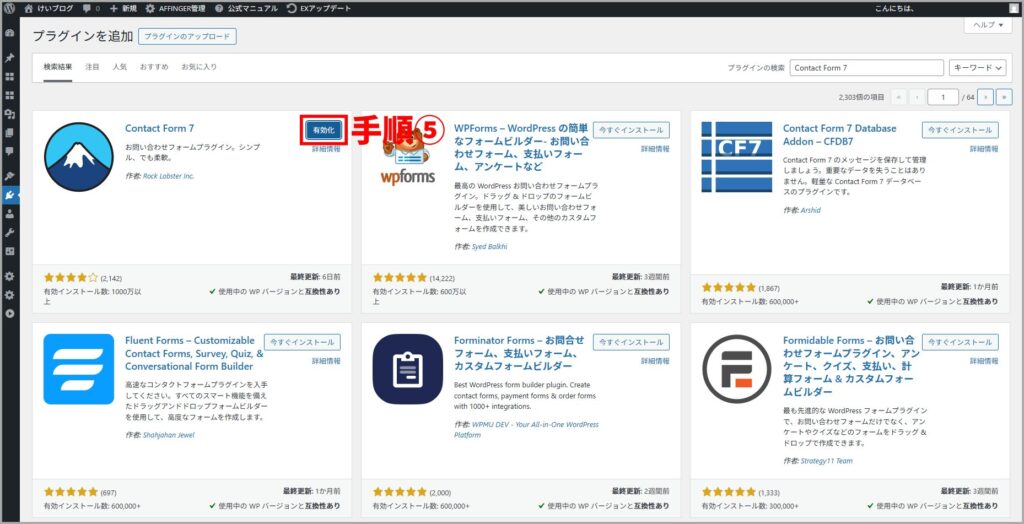Open the Users icon in the sidebar

10,213
